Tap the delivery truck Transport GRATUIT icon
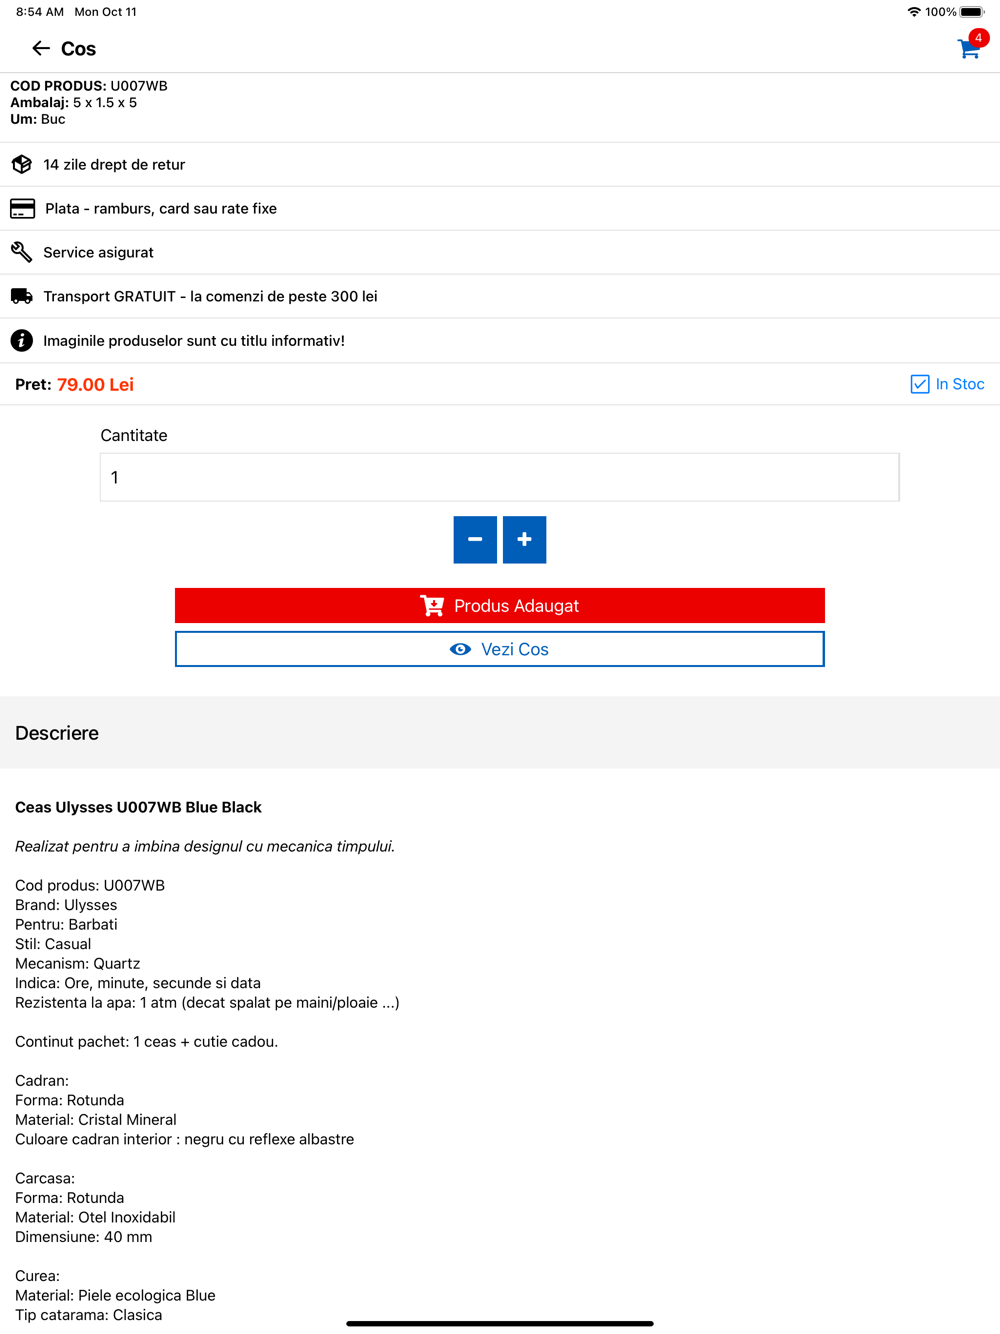 click(x=21, y=296)
